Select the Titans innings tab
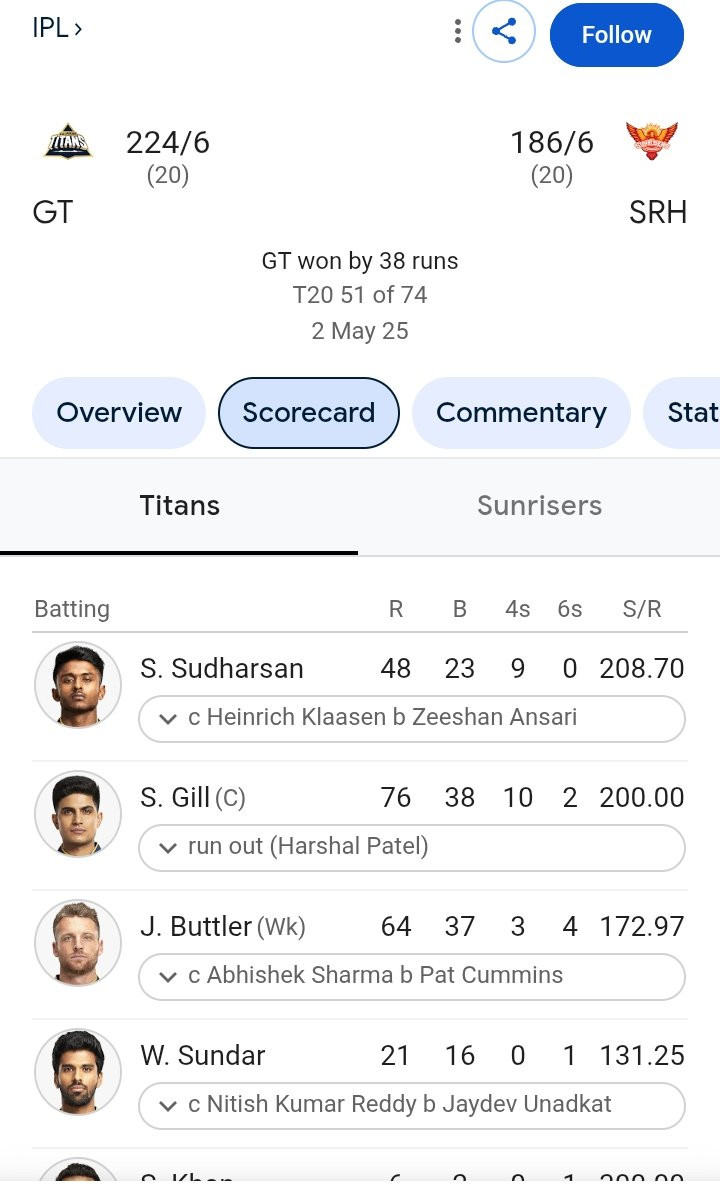Image resolution: width=720 pixels, height=1185 pixels. (179, 506)
